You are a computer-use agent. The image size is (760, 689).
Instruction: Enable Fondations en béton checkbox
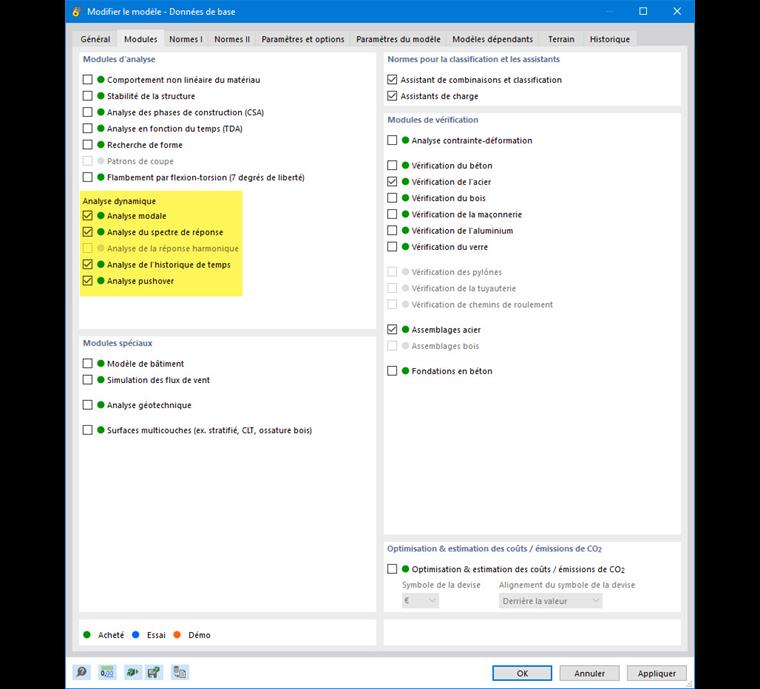[392, 371]
